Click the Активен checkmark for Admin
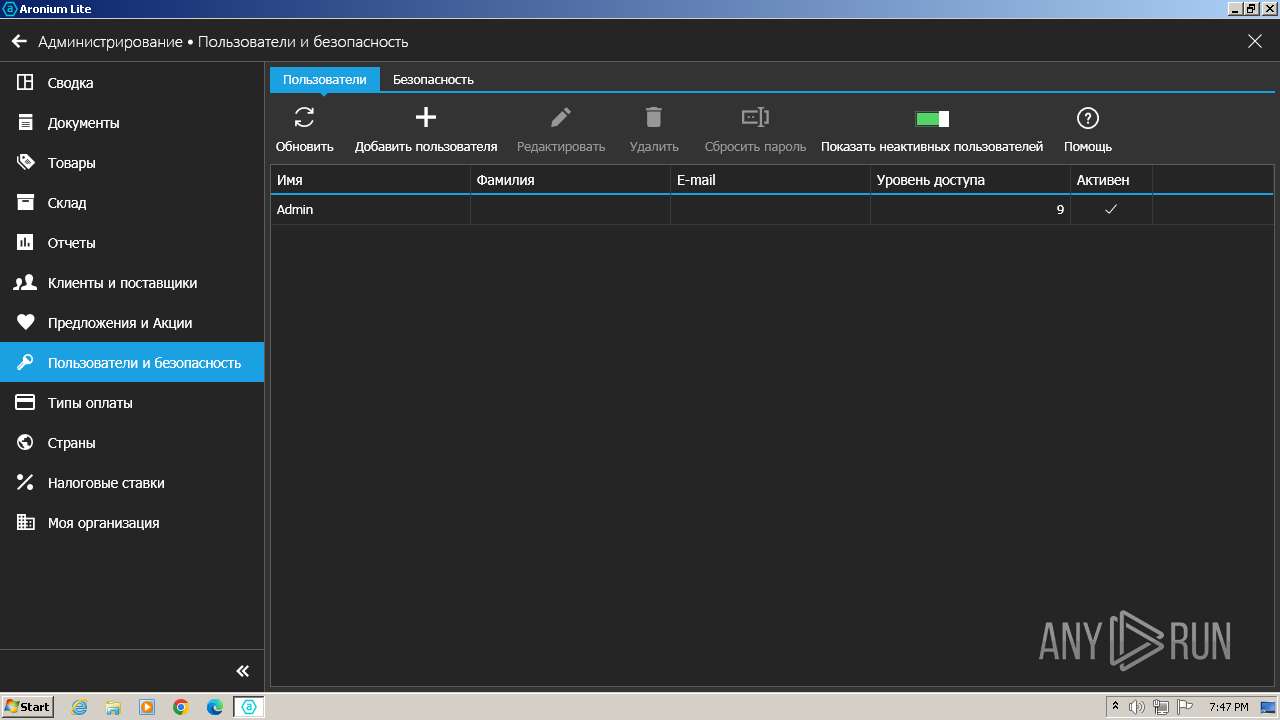This screenshot has width=1280, height=720. click(1111, 210)
